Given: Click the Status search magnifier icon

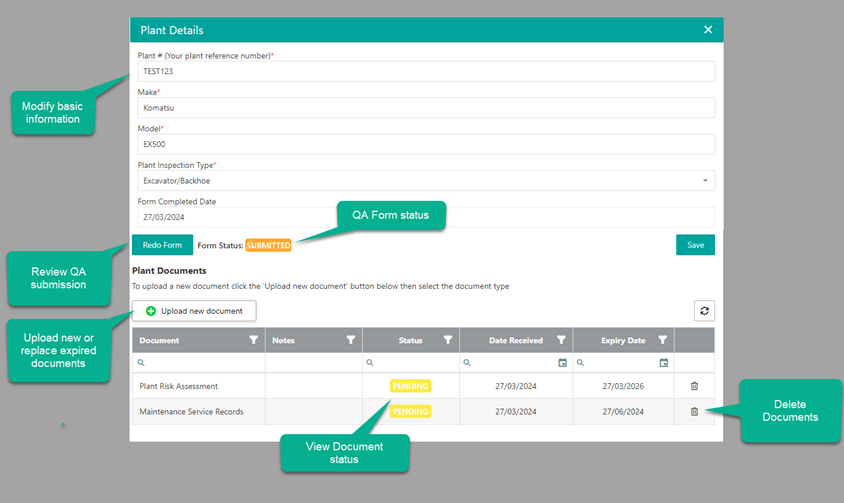Looking at the screenshot, I should [370, 362].
